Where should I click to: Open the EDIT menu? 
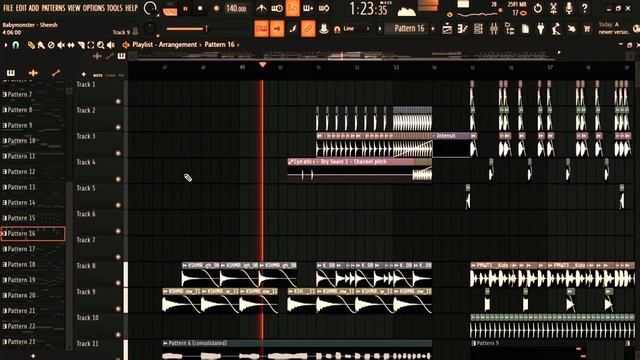21,8
